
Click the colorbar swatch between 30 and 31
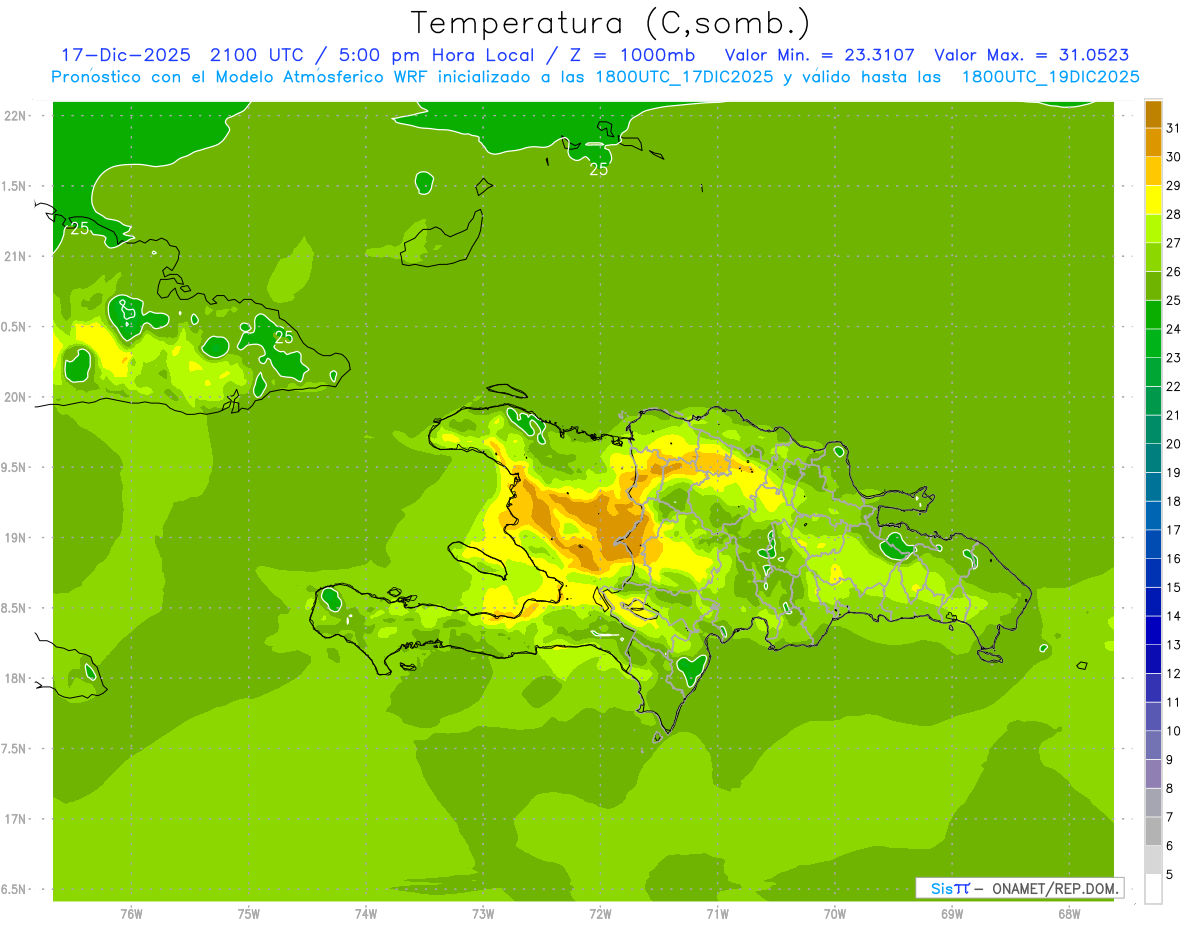click(x=1153, y=142)
